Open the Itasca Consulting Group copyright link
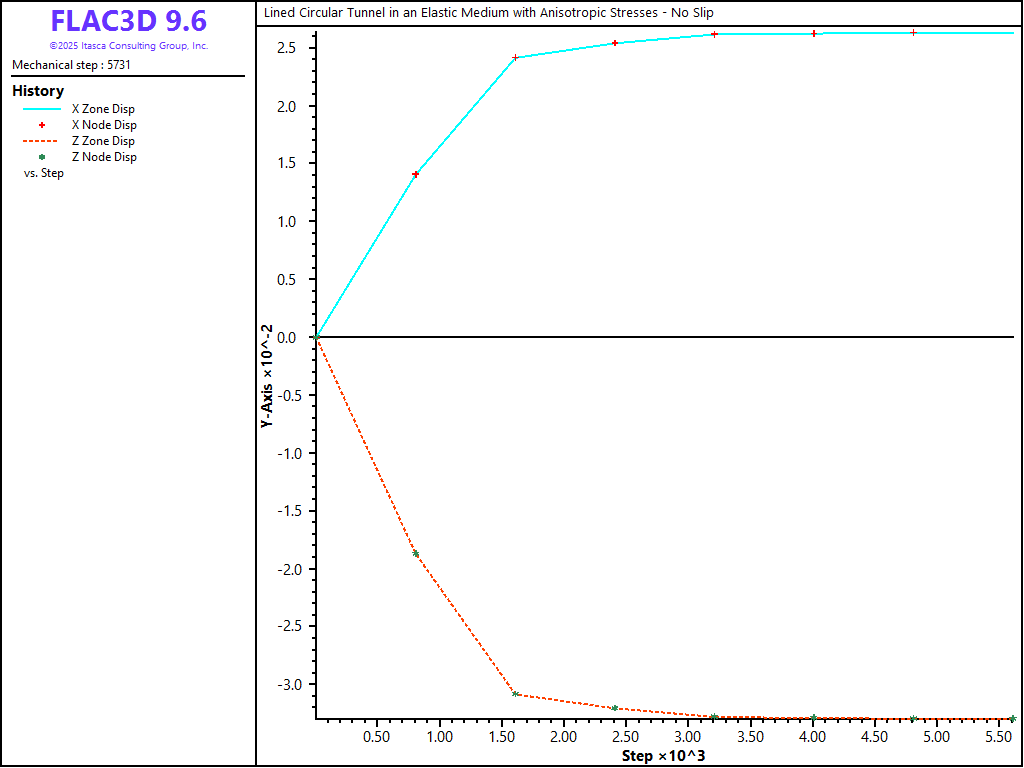The height and width of the screenshot is (768, 1024). point(128,46)
